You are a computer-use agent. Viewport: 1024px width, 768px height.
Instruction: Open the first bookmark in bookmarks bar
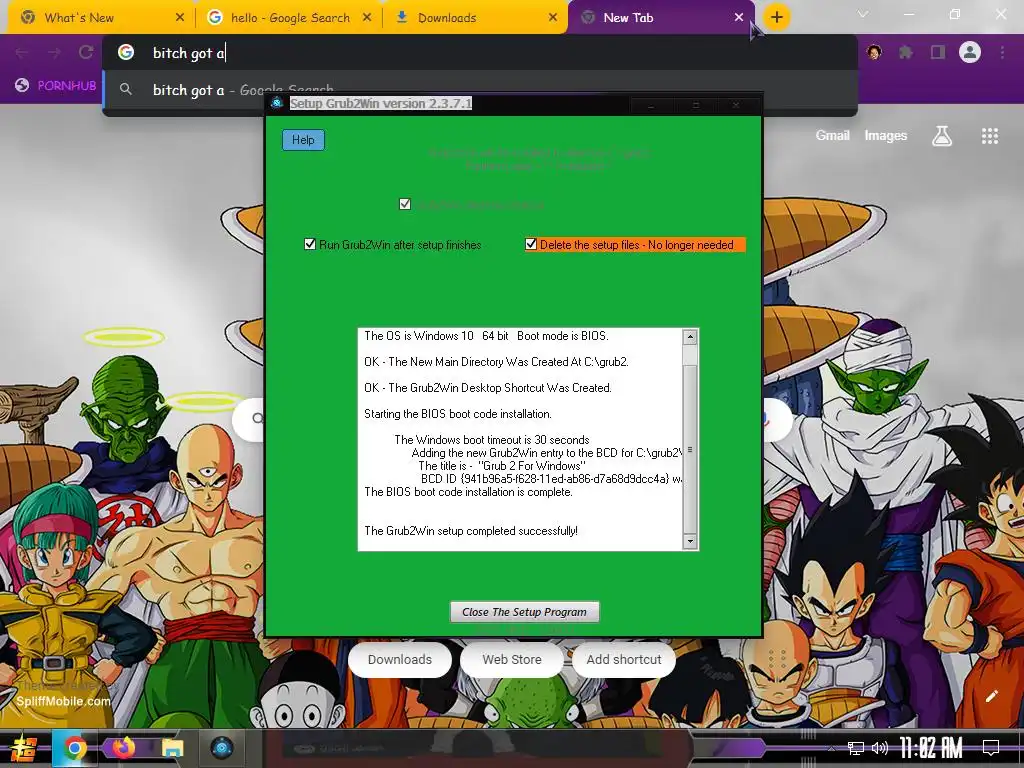(x=56, y=86)
